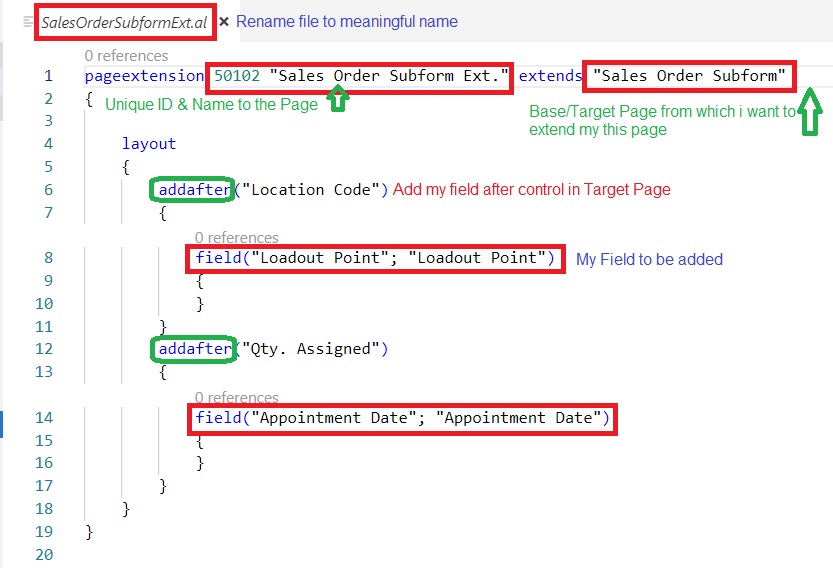Click line number 14 in the gutter
Screen dimensions: 833x568
pyautogui.click(x=44, y=418)
